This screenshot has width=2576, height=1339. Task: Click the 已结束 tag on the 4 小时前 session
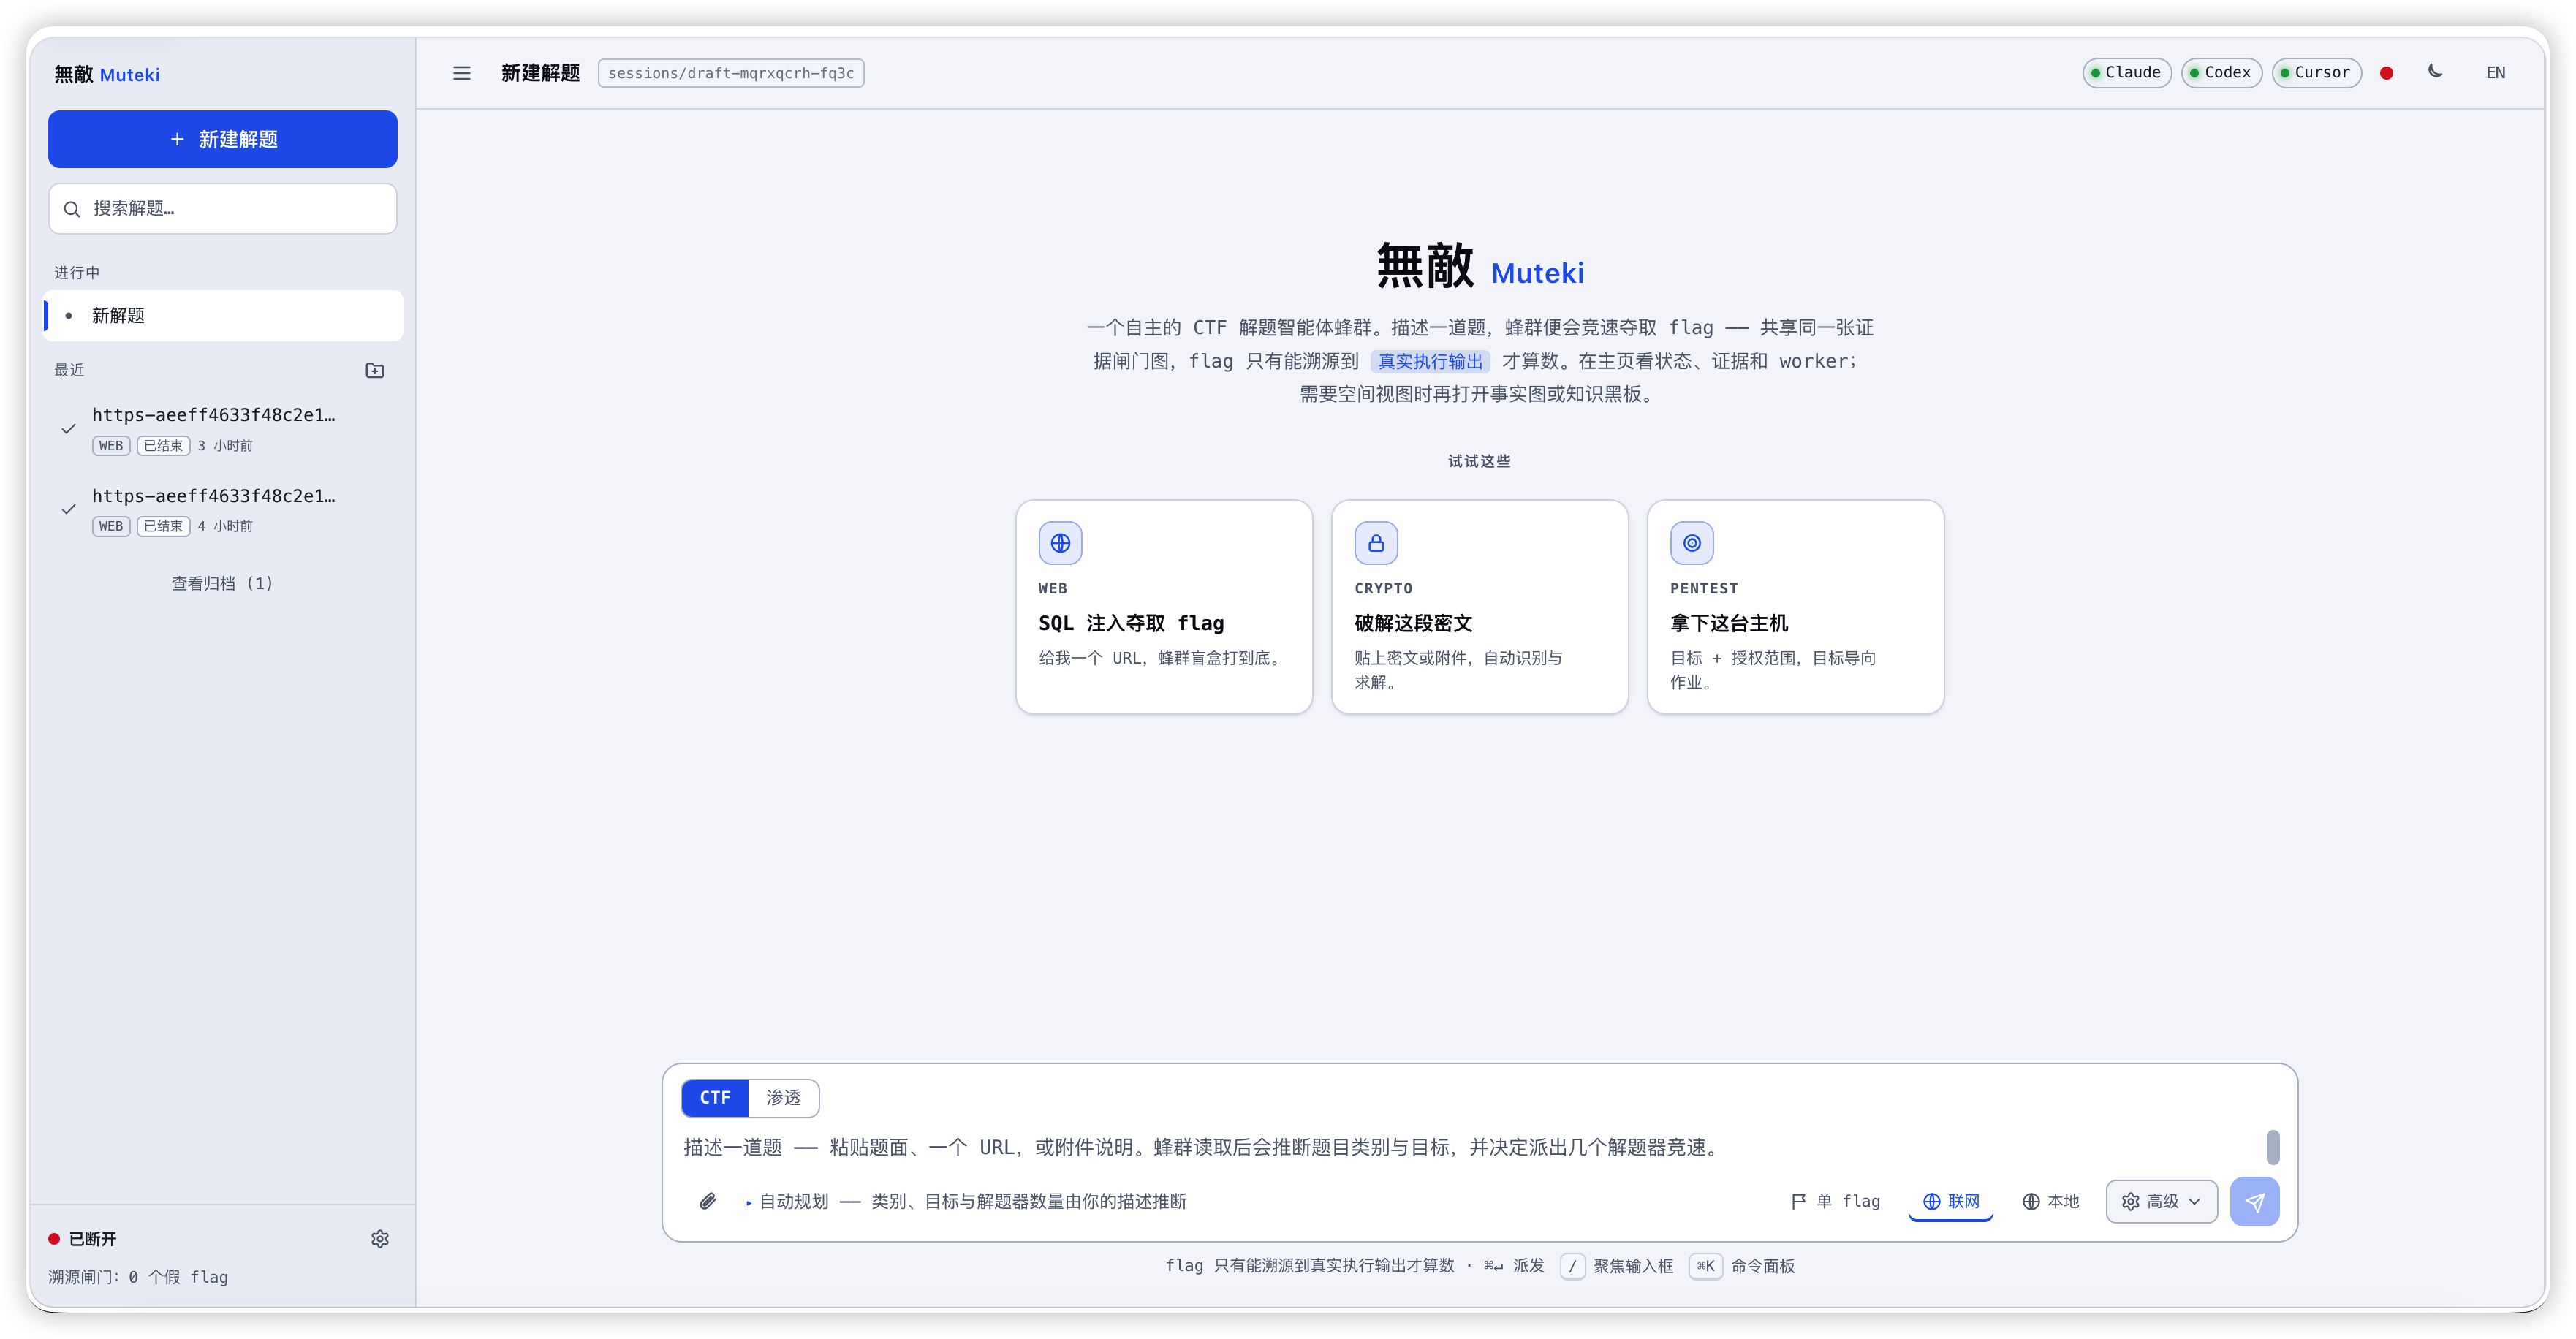[x=163, y=526]
